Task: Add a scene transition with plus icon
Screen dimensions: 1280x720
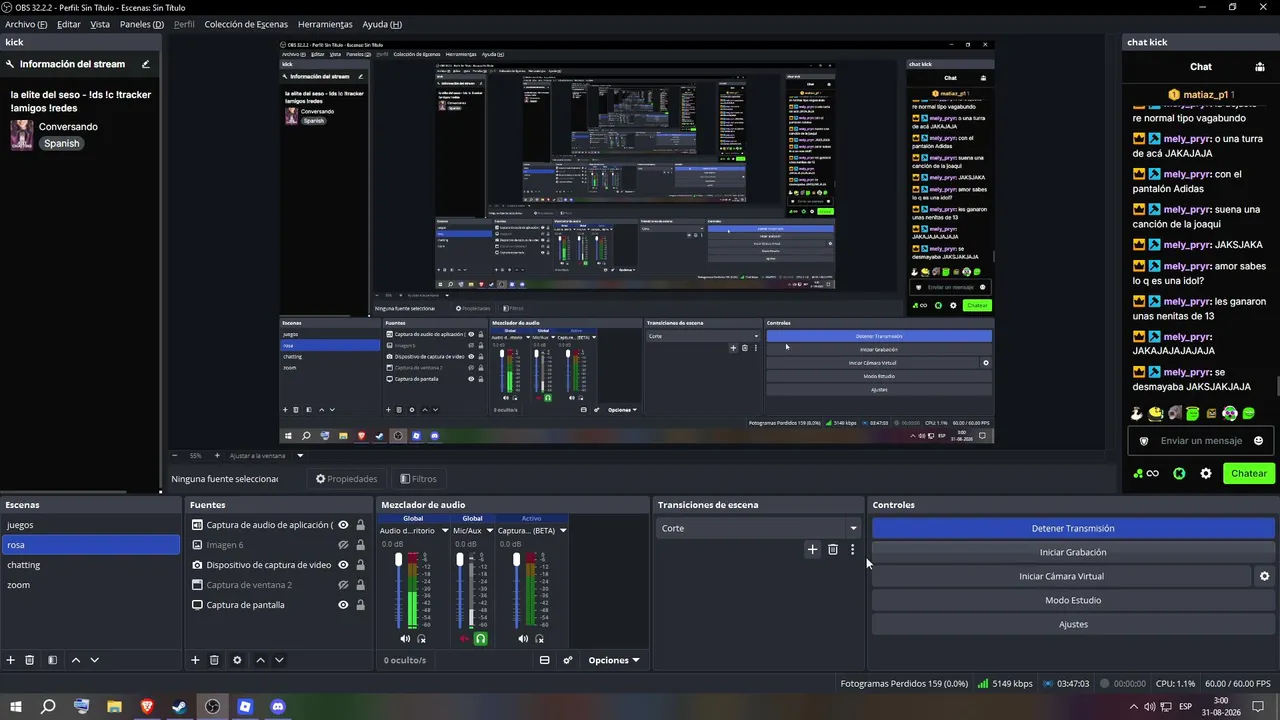Action: 812,549
